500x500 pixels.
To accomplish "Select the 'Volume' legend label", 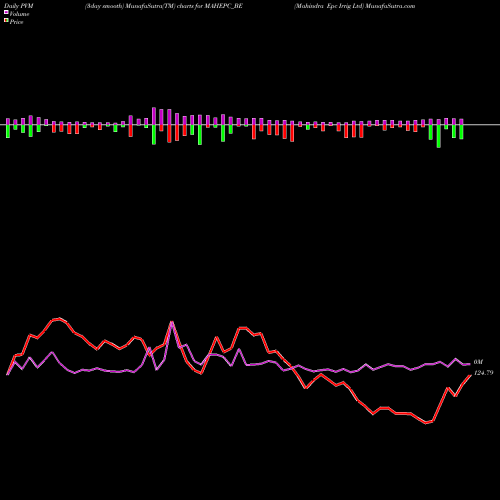I will tap(19, 14).
